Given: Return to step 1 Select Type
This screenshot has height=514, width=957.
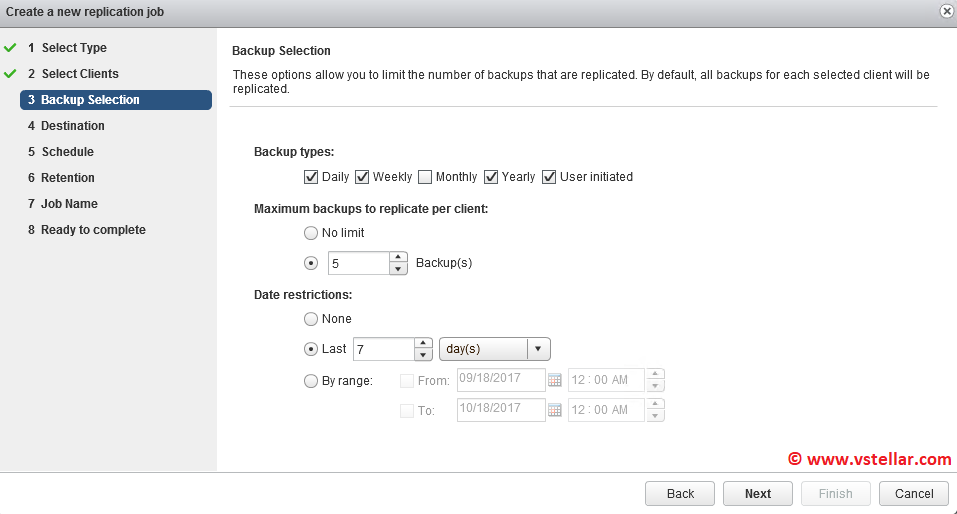Looking at the screenshot, I should pos(73,48).
